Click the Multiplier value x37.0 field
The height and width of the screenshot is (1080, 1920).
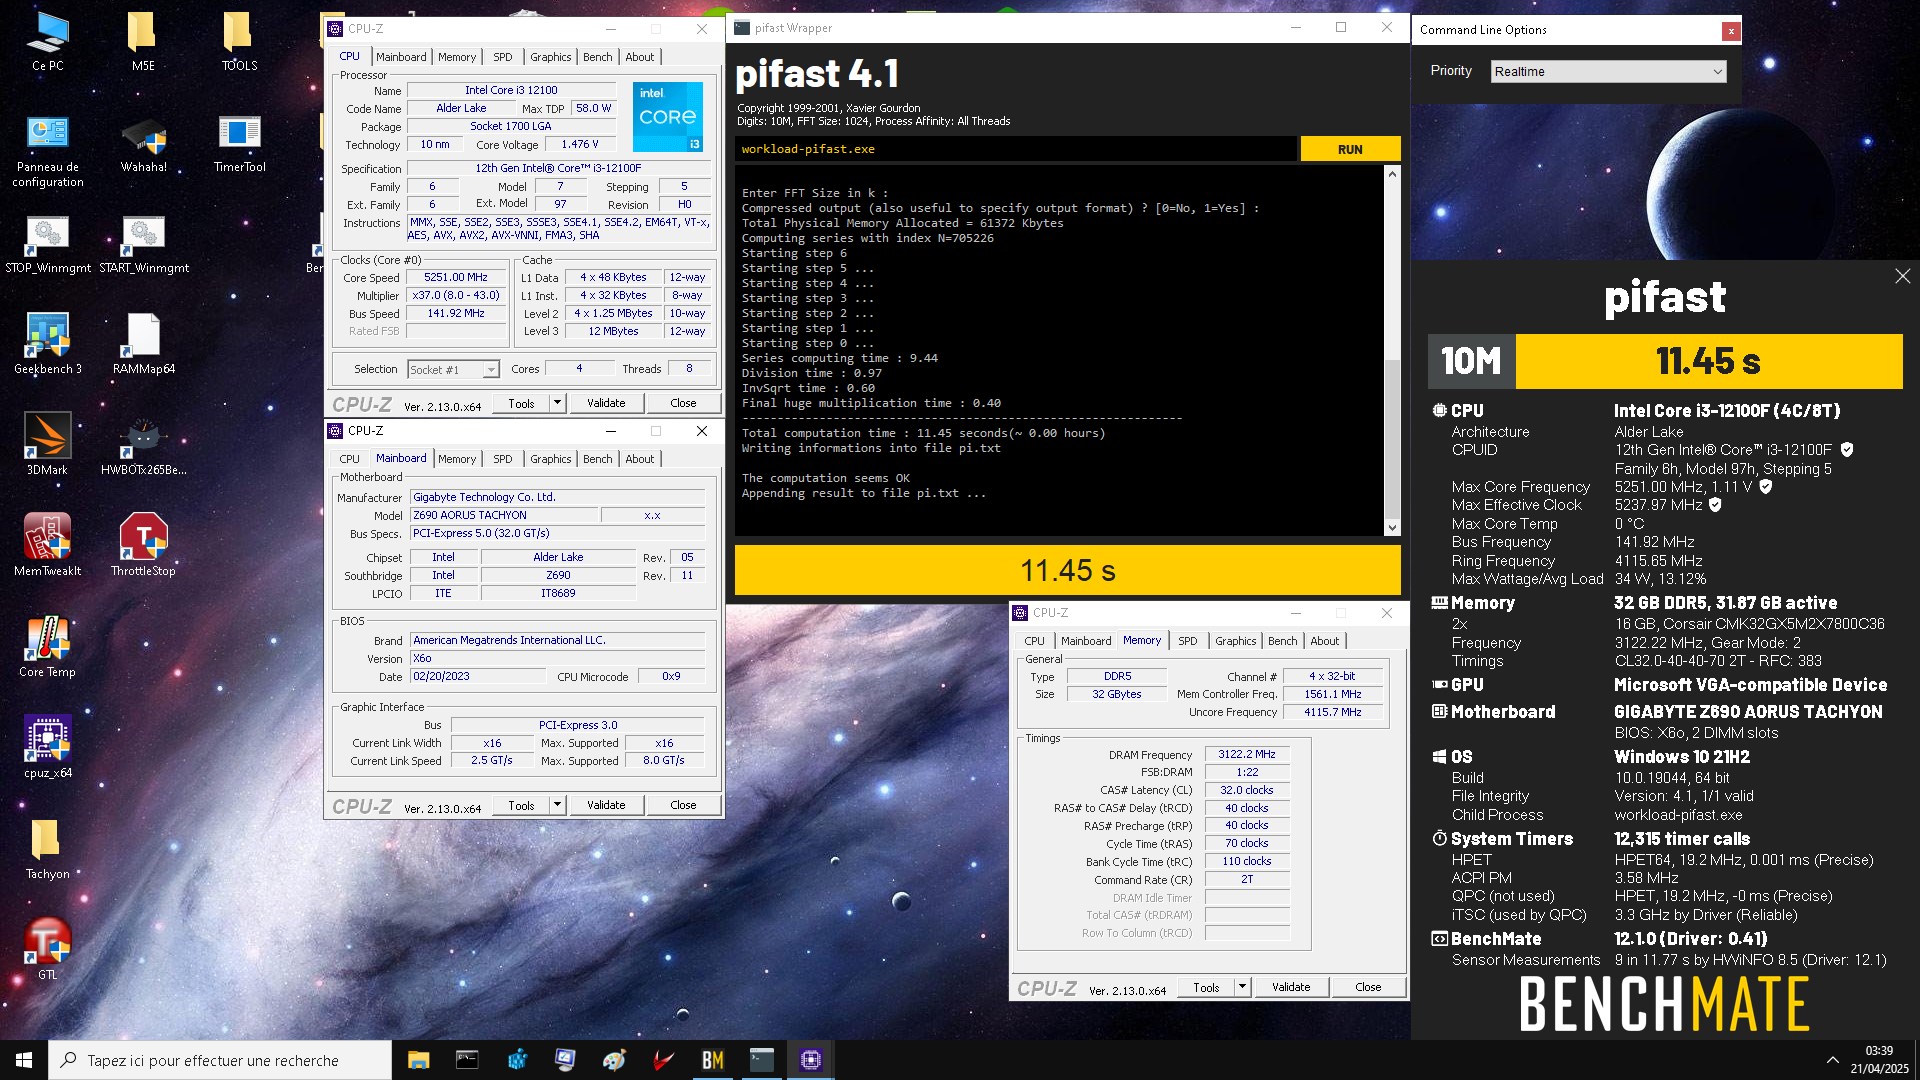(455, 296)
